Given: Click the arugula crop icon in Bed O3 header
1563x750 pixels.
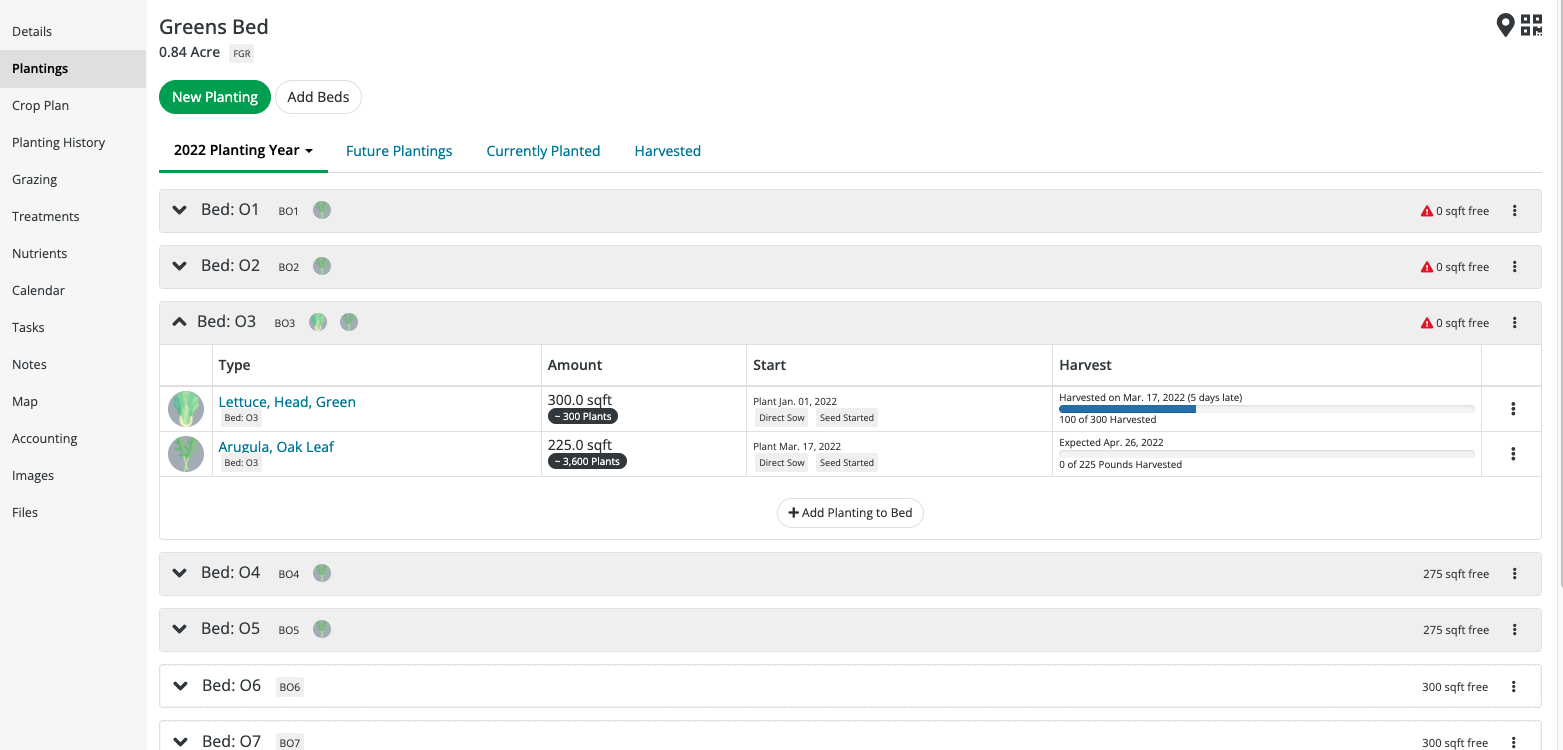Looking at the screenshot, I should (x=349, y=322).
